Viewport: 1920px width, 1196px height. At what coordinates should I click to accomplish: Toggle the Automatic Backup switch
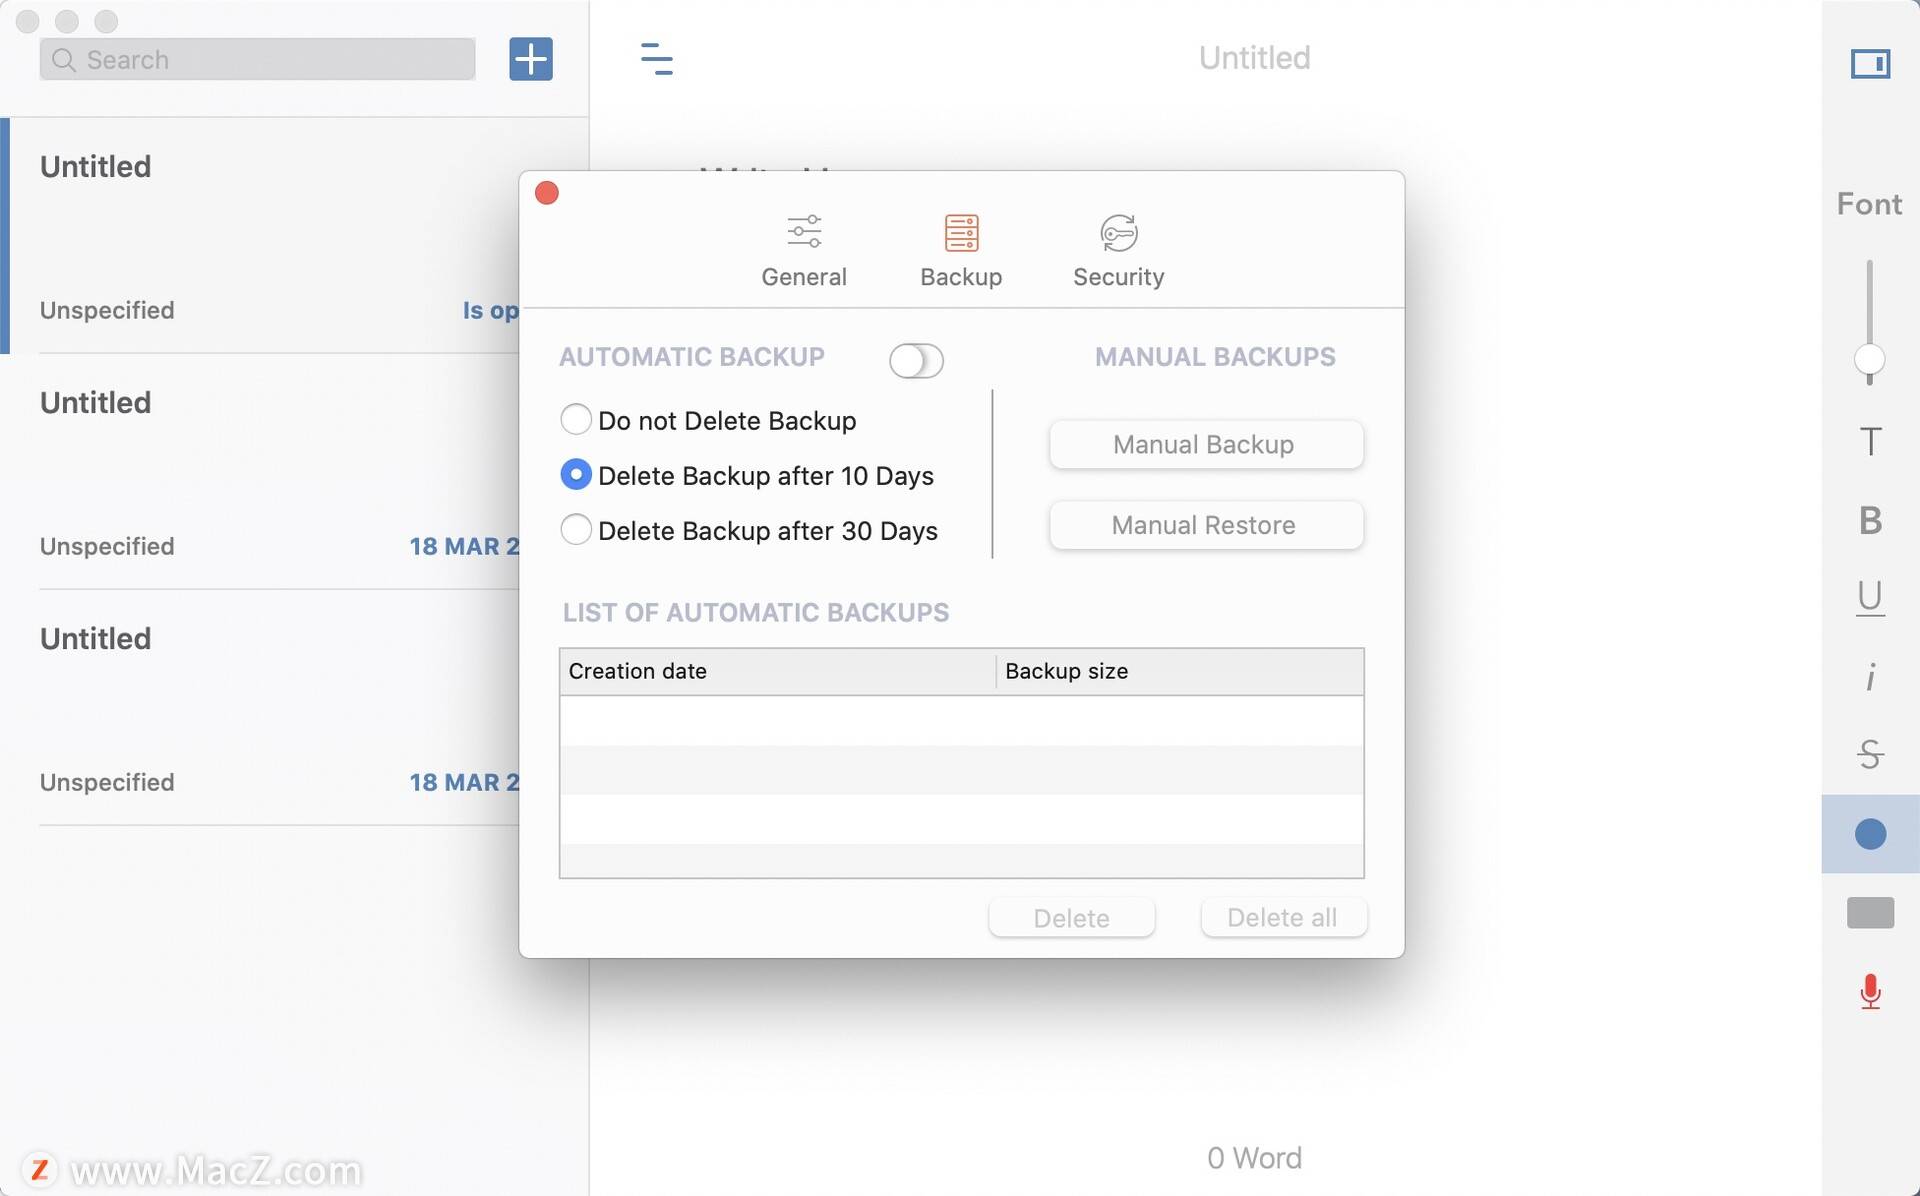[x=916, y=361]
